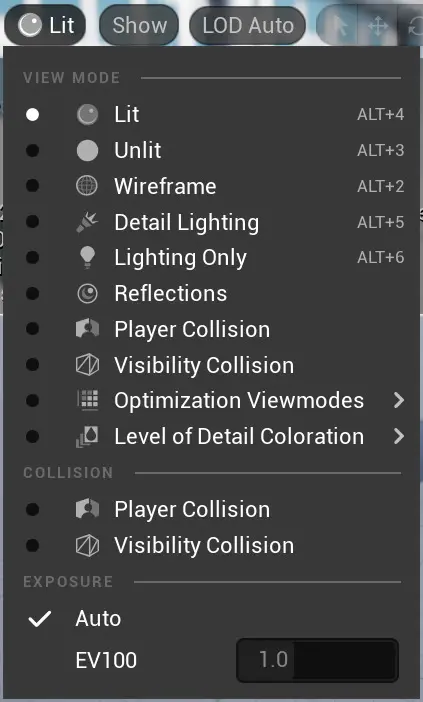Click the Detail Lighting flashlight icon
Screen dimensions: 423x702
[x=87, y=222]
